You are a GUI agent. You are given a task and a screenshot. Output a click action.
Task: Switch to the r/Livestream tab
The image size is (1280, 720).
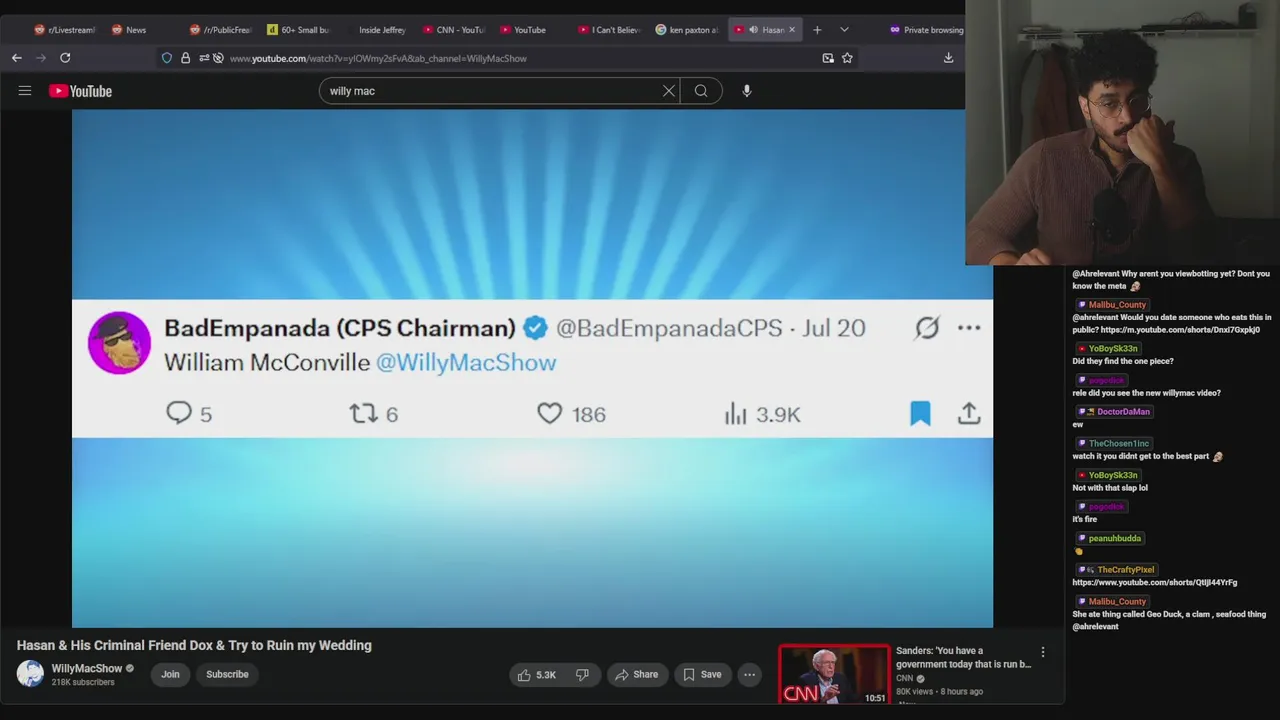64,30
